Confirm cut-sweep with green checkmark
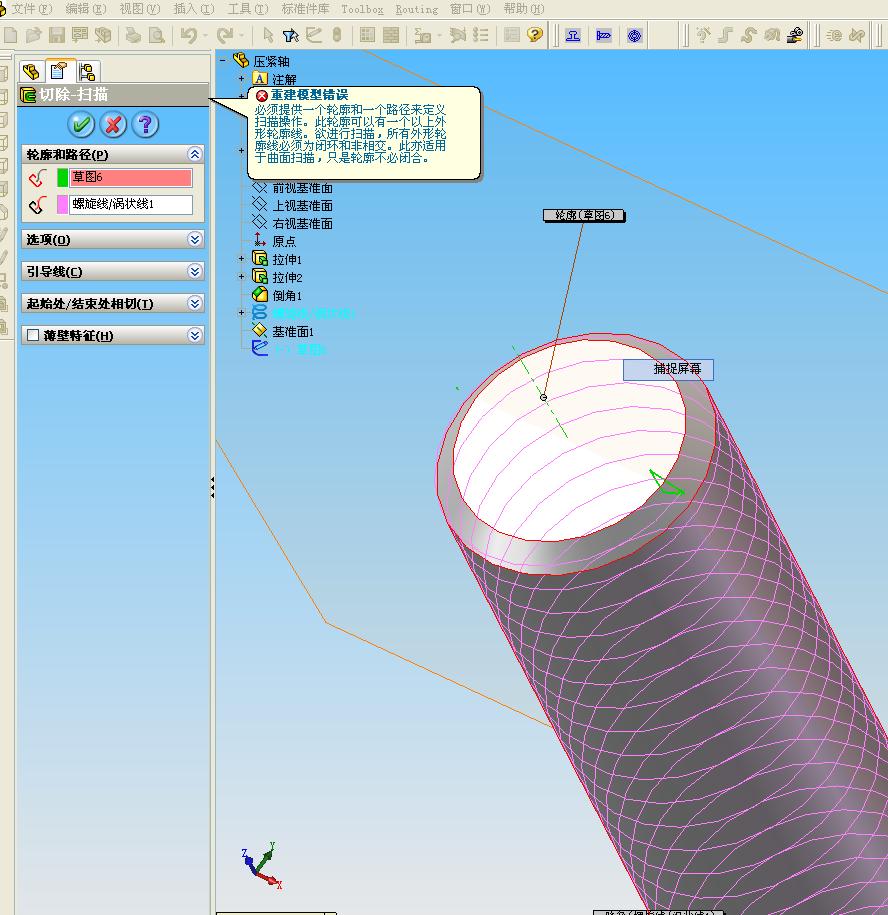 [x=81, y=124]
